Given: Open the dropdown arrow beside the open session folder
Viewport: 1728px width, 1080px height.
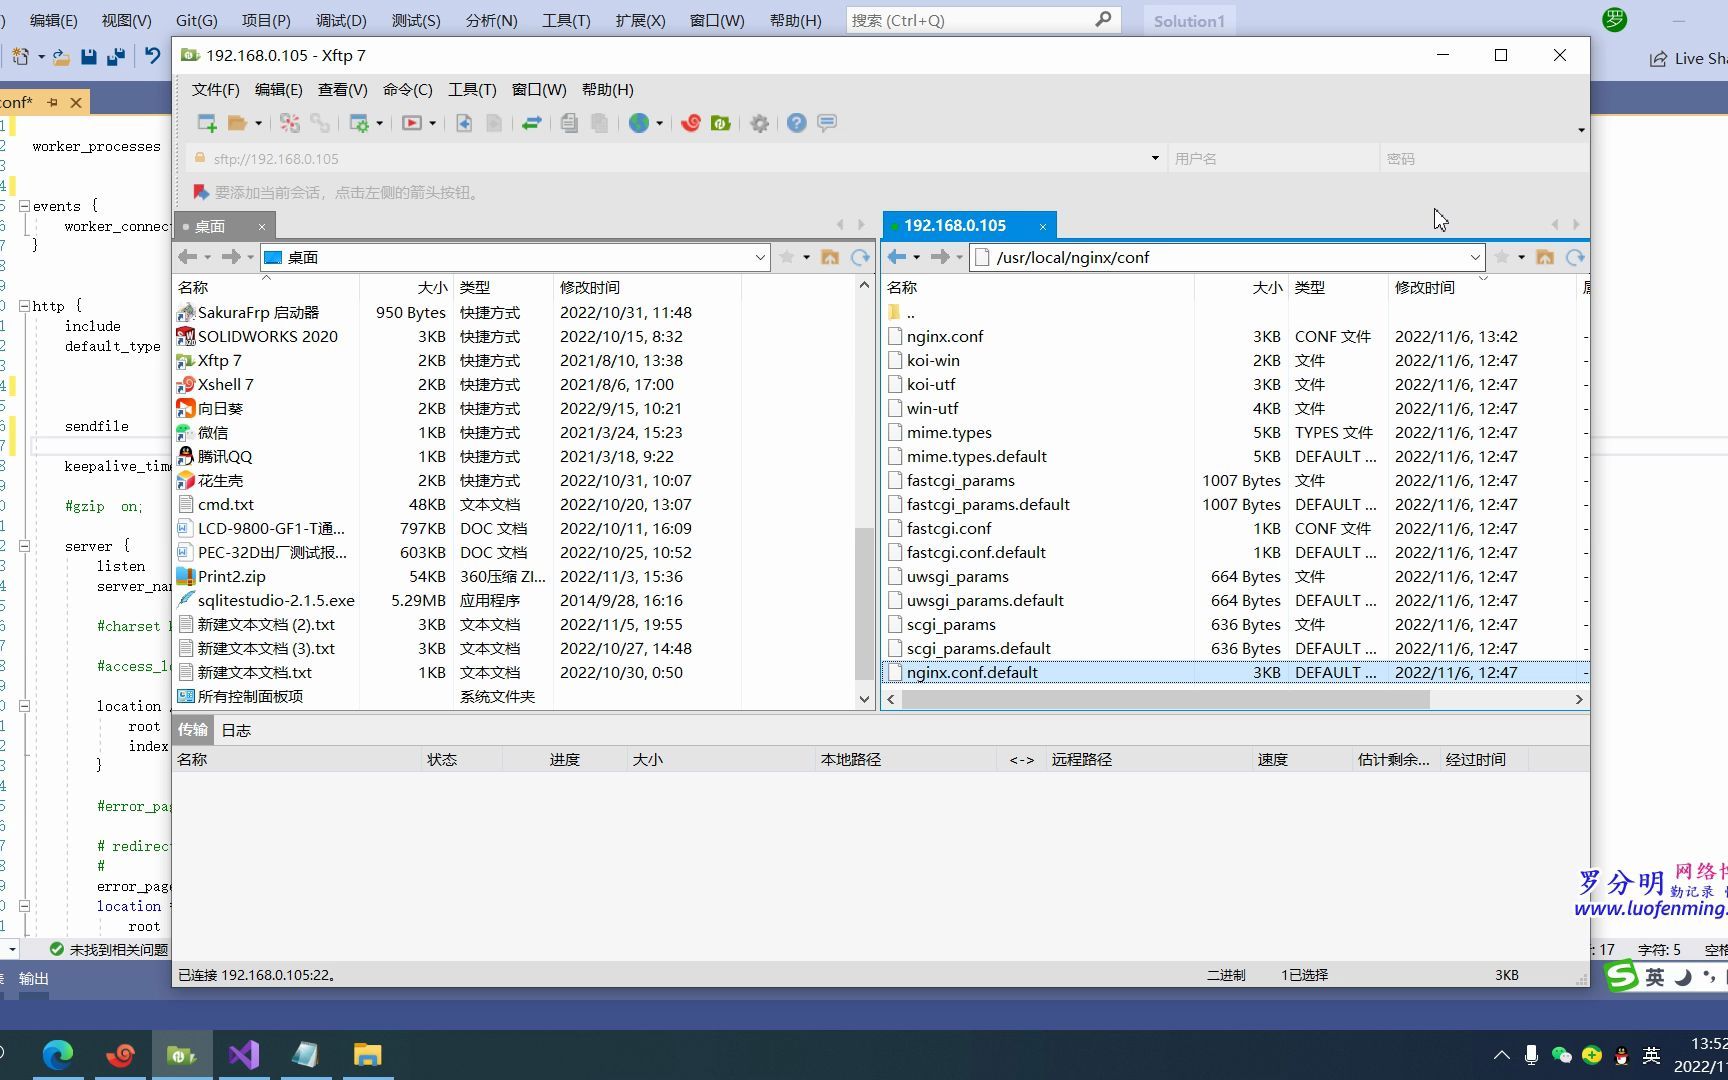Looking at the screenshot, I should (258, 123).
